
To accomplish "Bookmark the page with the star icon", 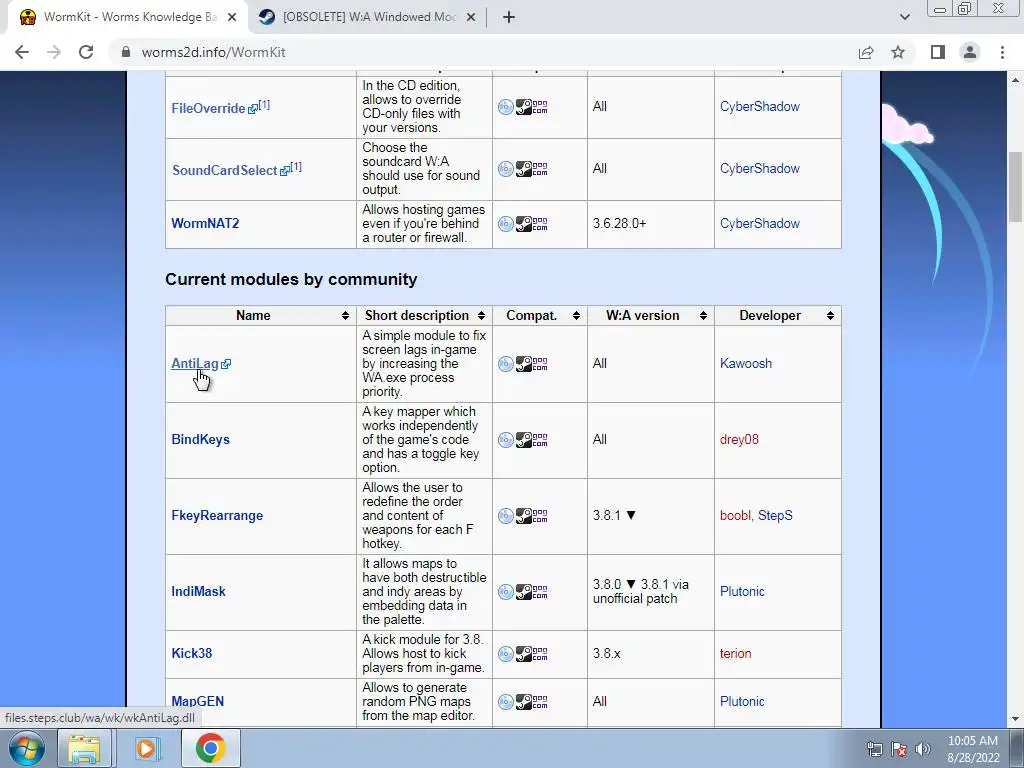I will click(898, 52).
